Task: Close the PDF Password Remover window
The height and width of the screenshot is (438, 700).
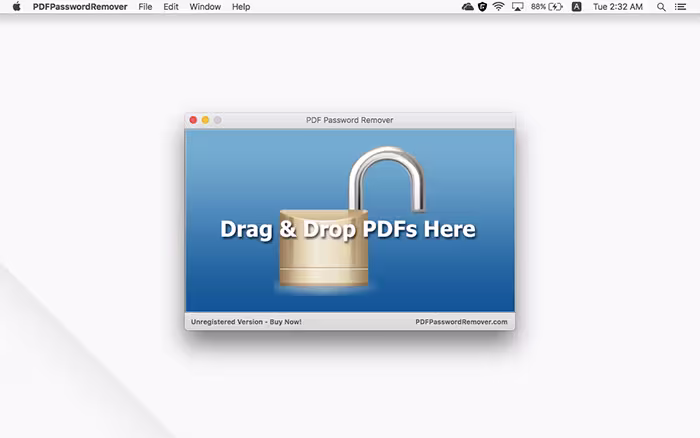Action: 193,120
